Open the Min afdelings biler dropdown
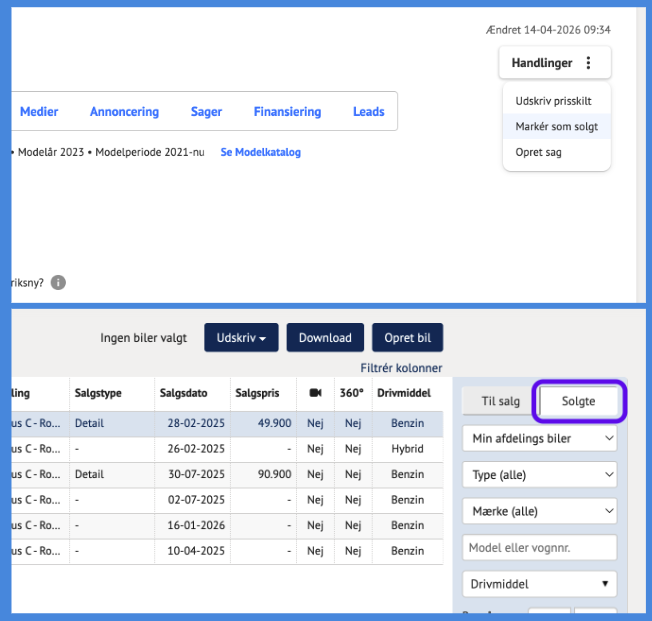 (539, 438)
